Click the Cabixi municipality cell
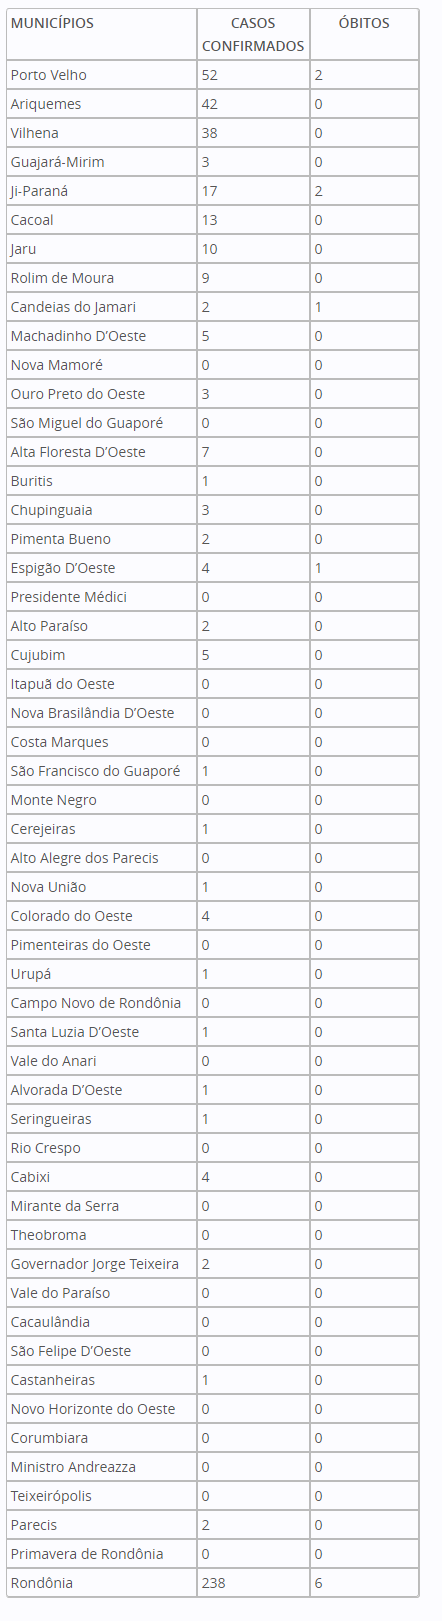 coord(102,1177)
